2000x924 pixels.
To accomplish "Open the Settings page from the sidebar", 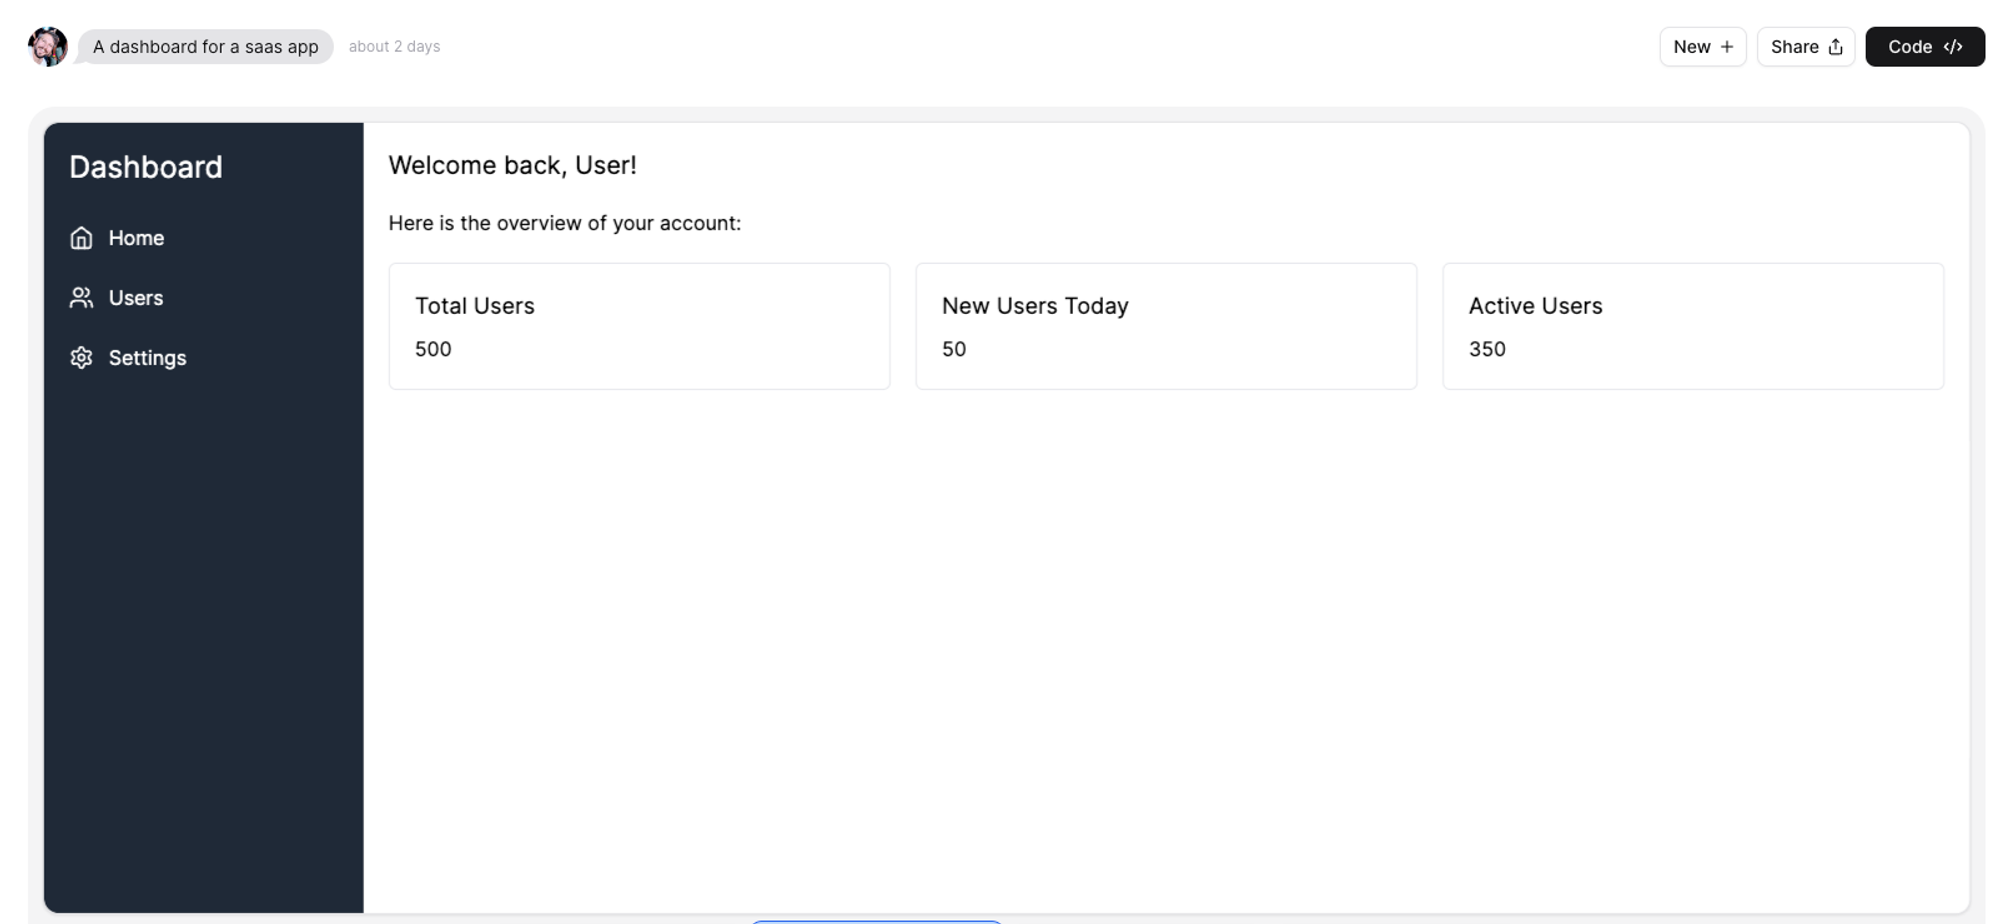I will [147, 358].
